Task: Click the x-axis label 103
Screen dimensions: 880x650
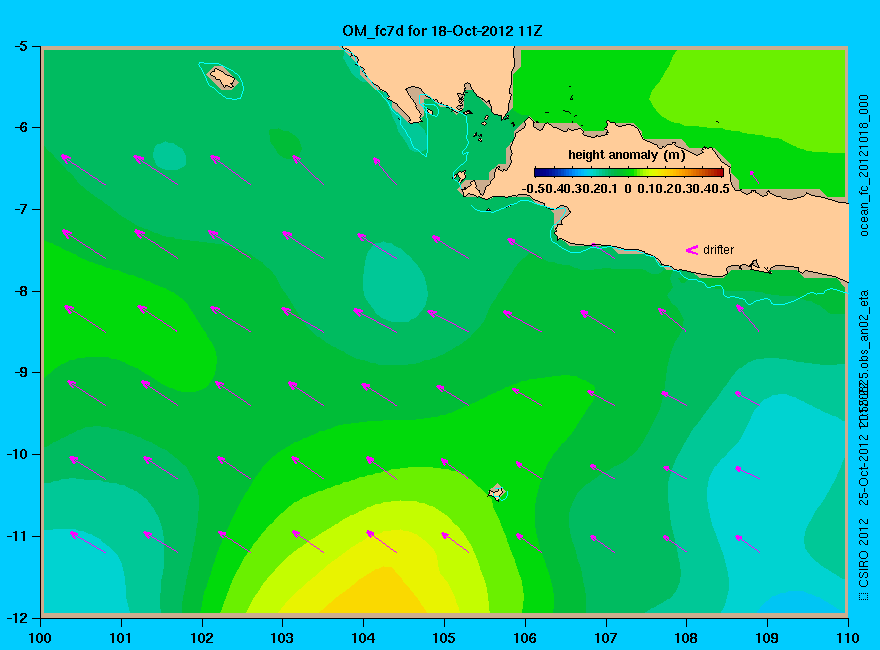Action: click(282, 638)
